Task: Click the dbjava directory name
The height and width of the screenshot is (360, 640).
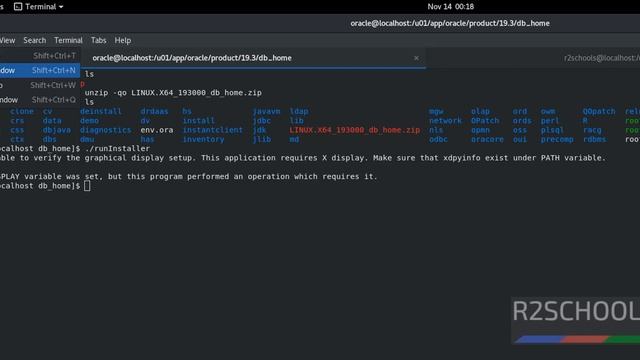Action: [56, 130]
